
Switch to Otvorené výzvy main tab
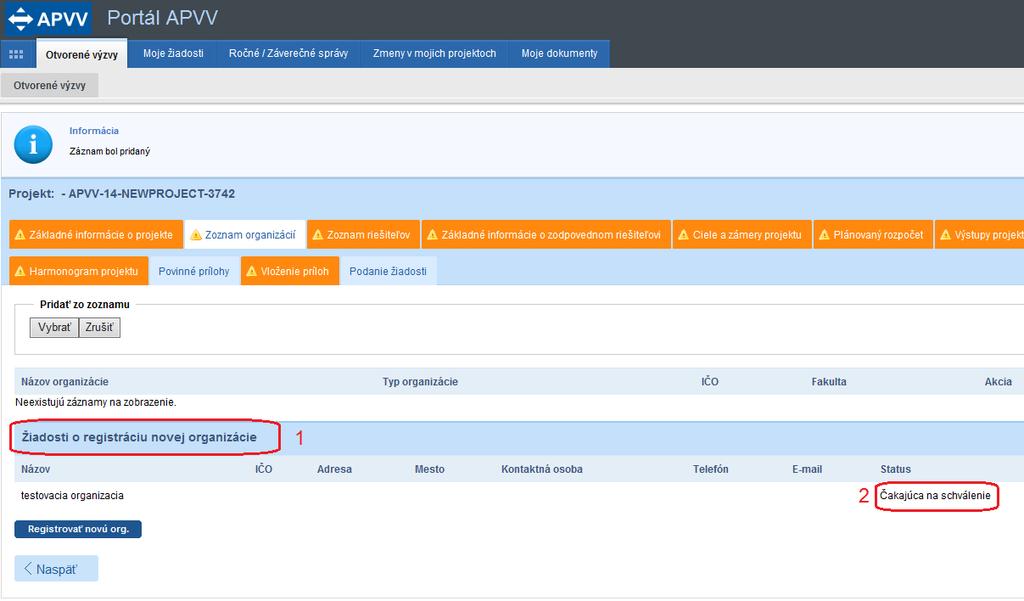tap(82, 54)
